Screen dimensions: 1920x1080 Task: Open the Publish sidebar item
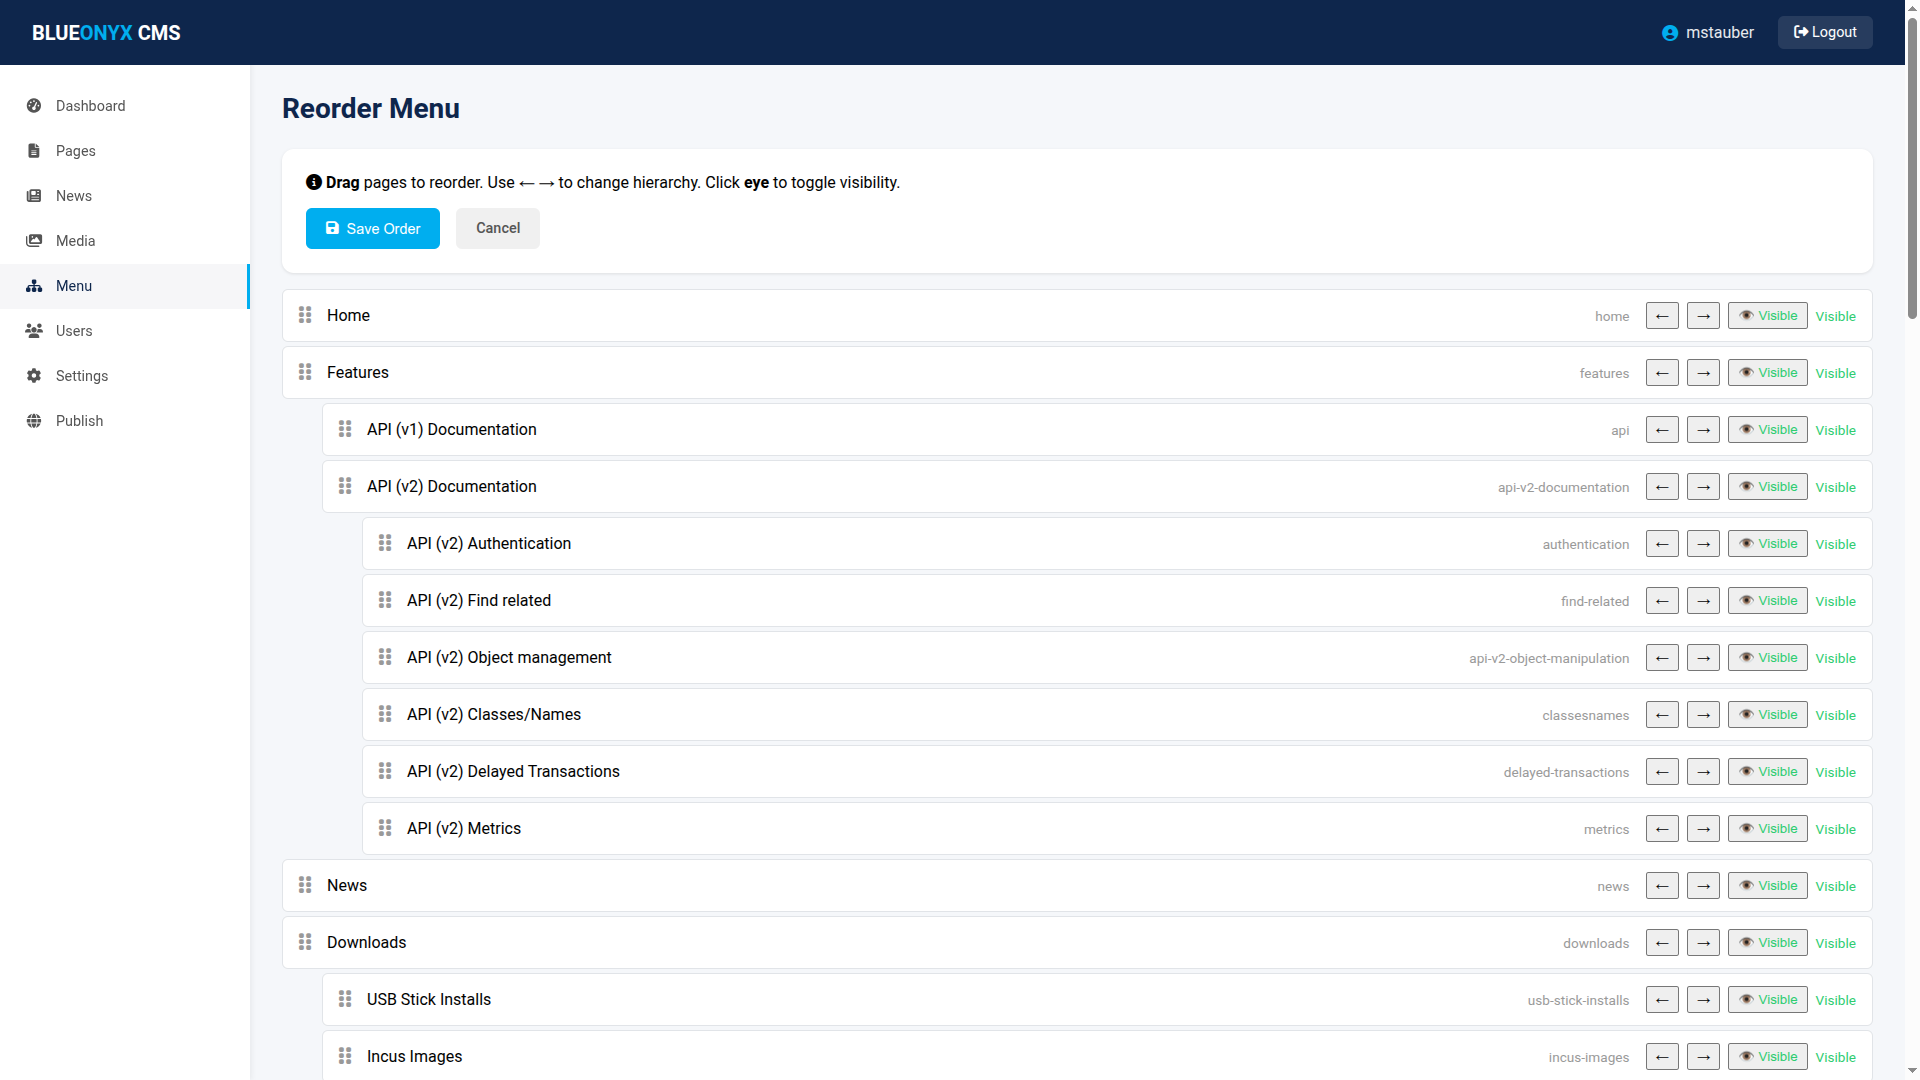pyautogui.click(x=79, y=421)
